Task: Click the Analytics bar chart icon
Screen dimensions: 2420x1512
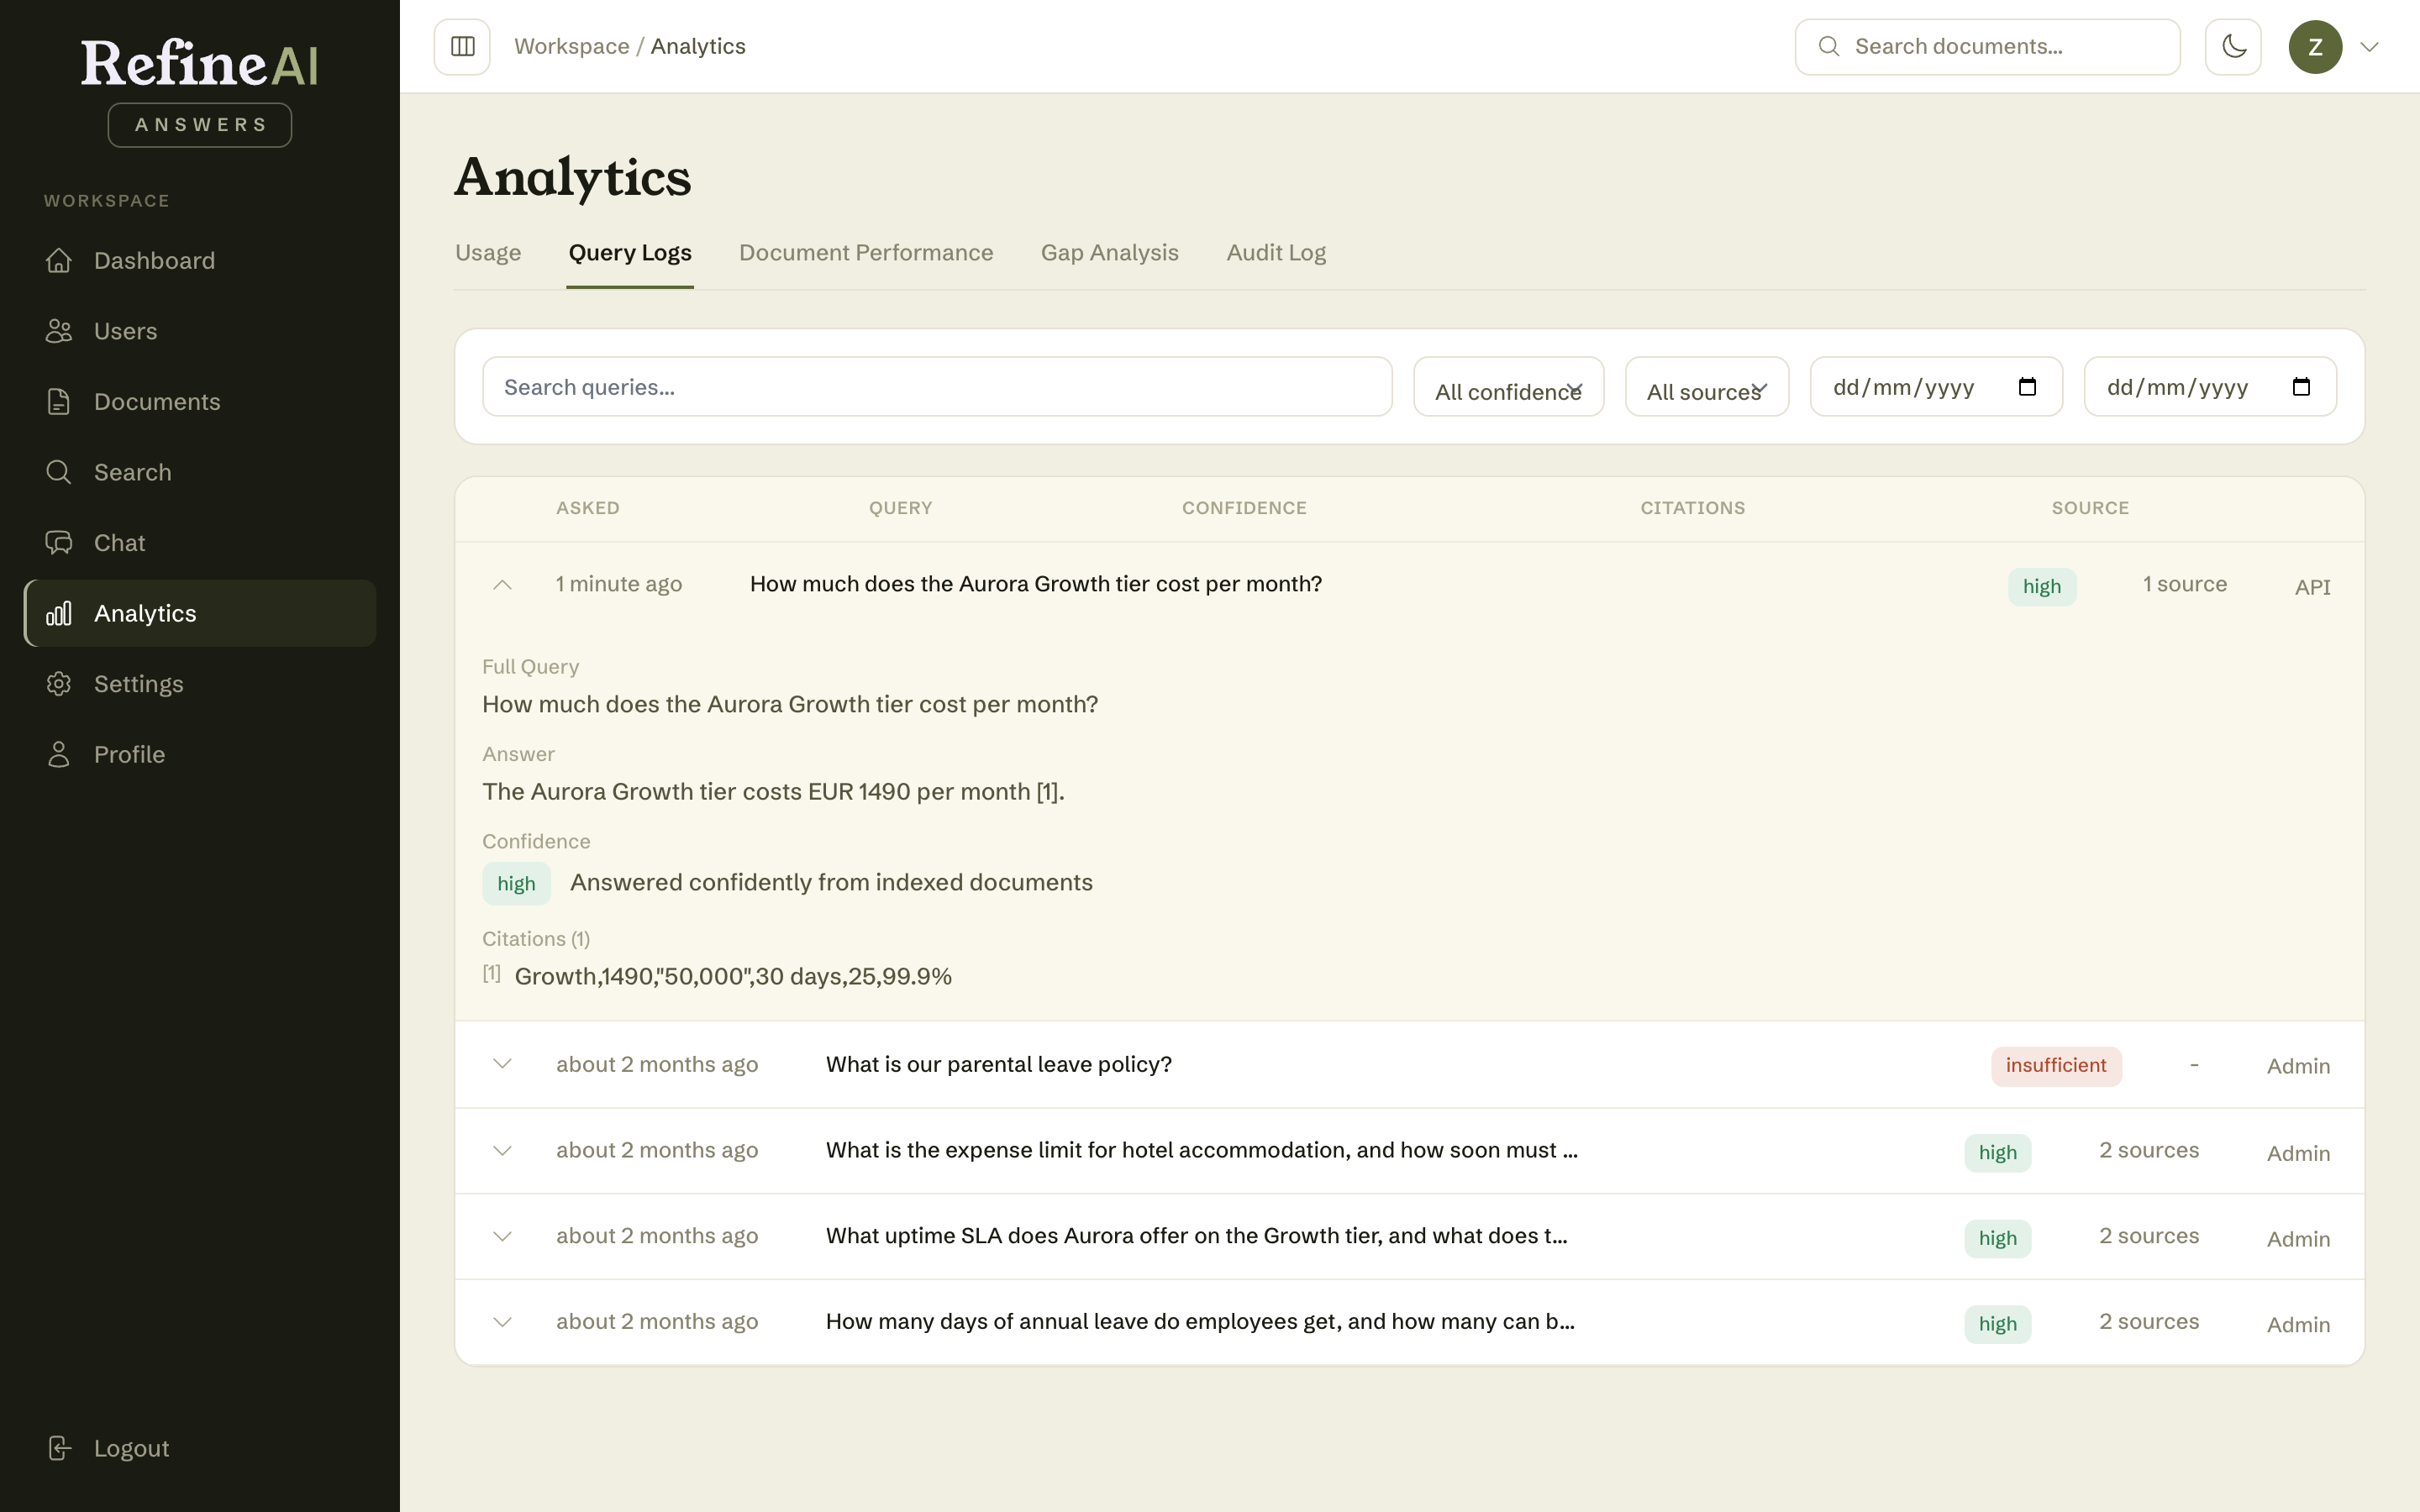Action: [x=59, y=613]
